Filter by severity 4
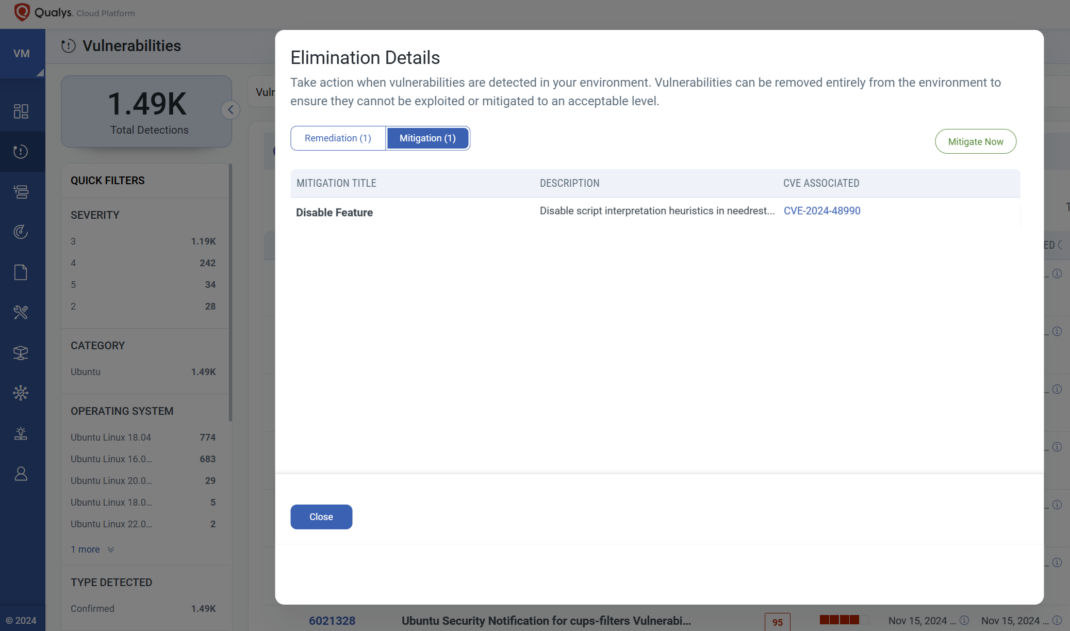This screenshot has width=1070, height=631. [x=143, y=263]
